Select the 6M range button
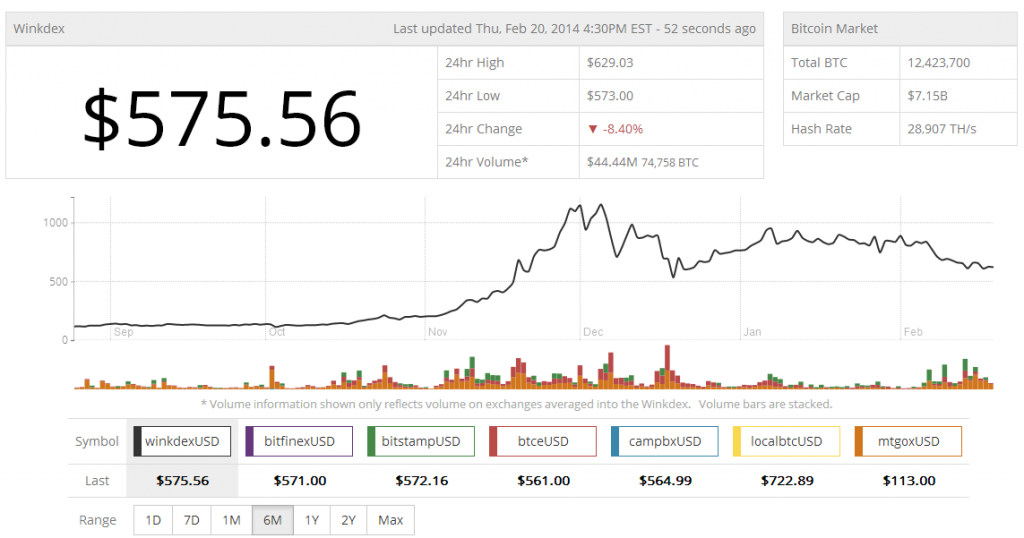 point(272,520)
